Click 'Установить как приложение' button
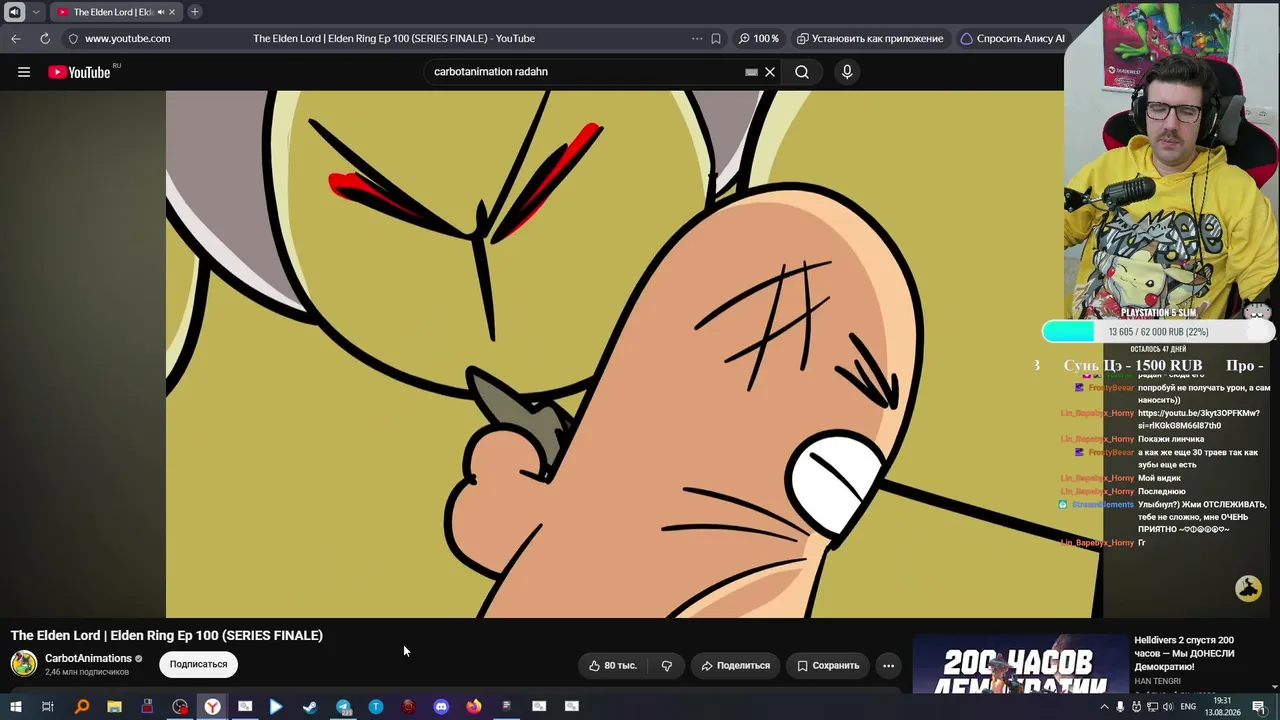The height and width of the screenshot is (720, 1280). (x=870, y=38)
